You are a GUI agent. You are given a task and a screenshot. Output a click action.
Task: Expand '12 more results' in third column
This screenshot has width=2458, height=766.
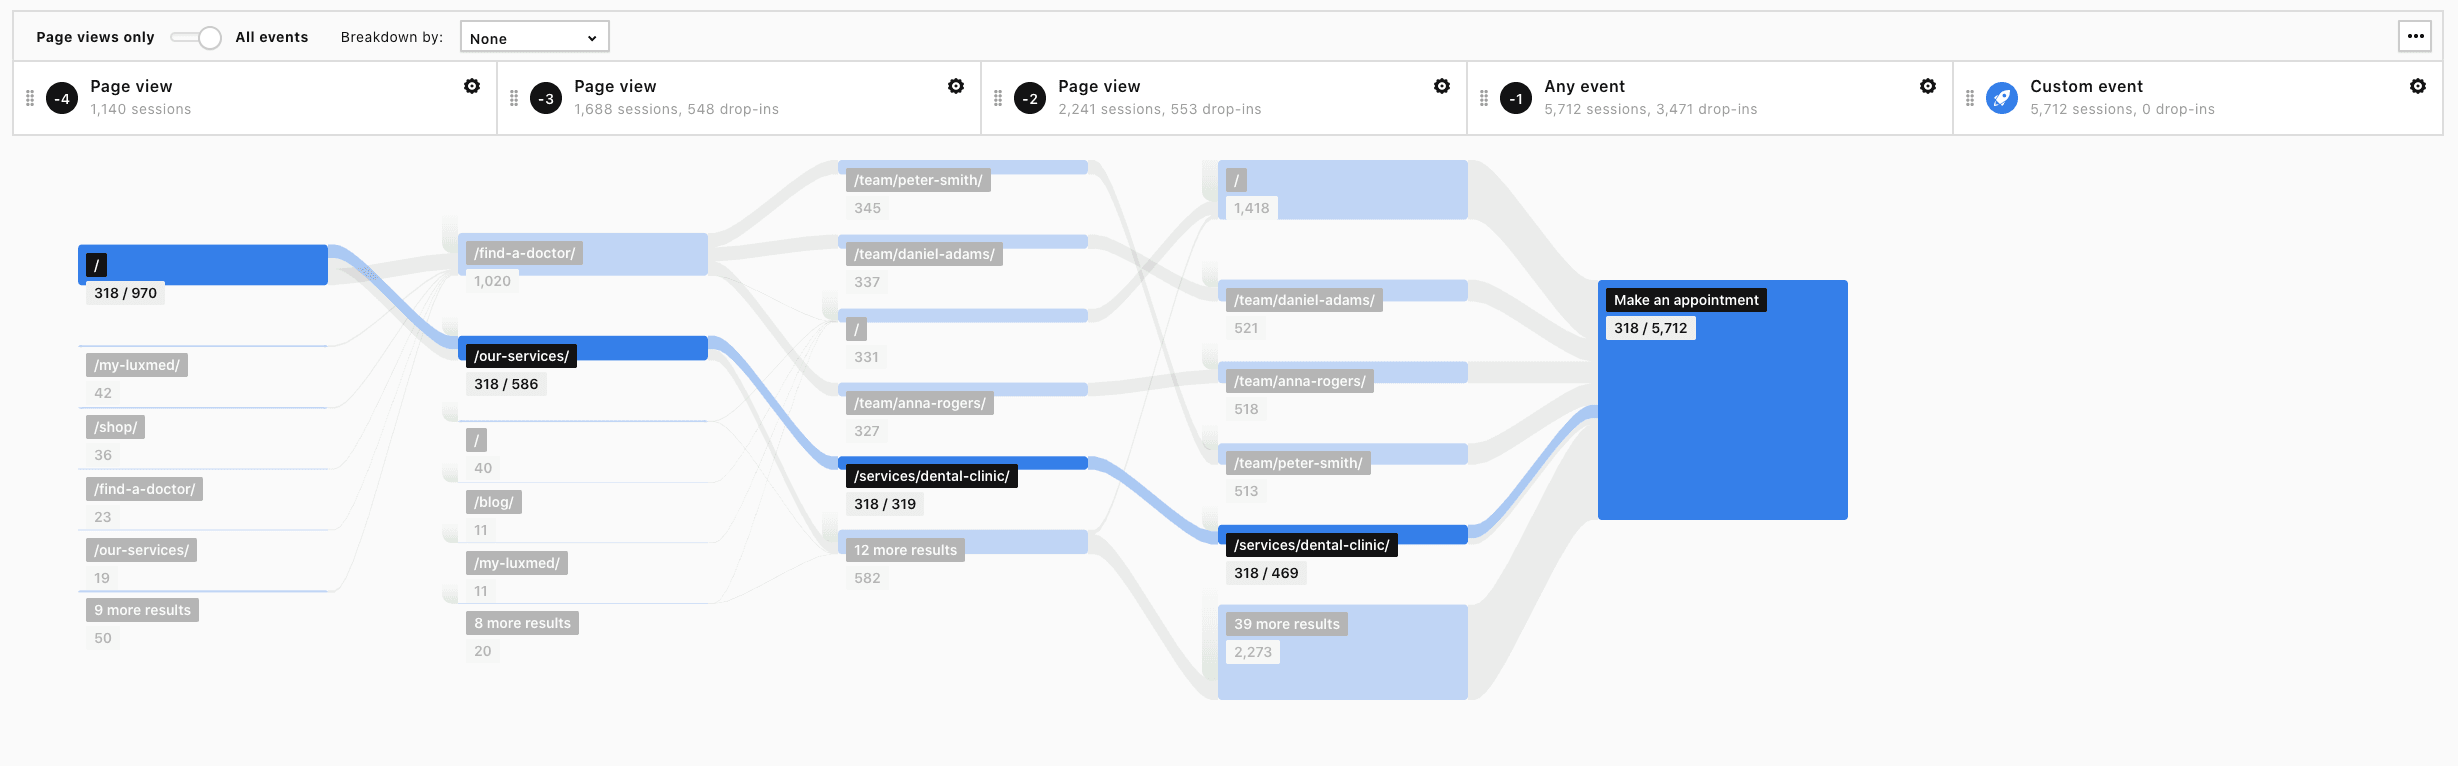(x=905, y=550)
